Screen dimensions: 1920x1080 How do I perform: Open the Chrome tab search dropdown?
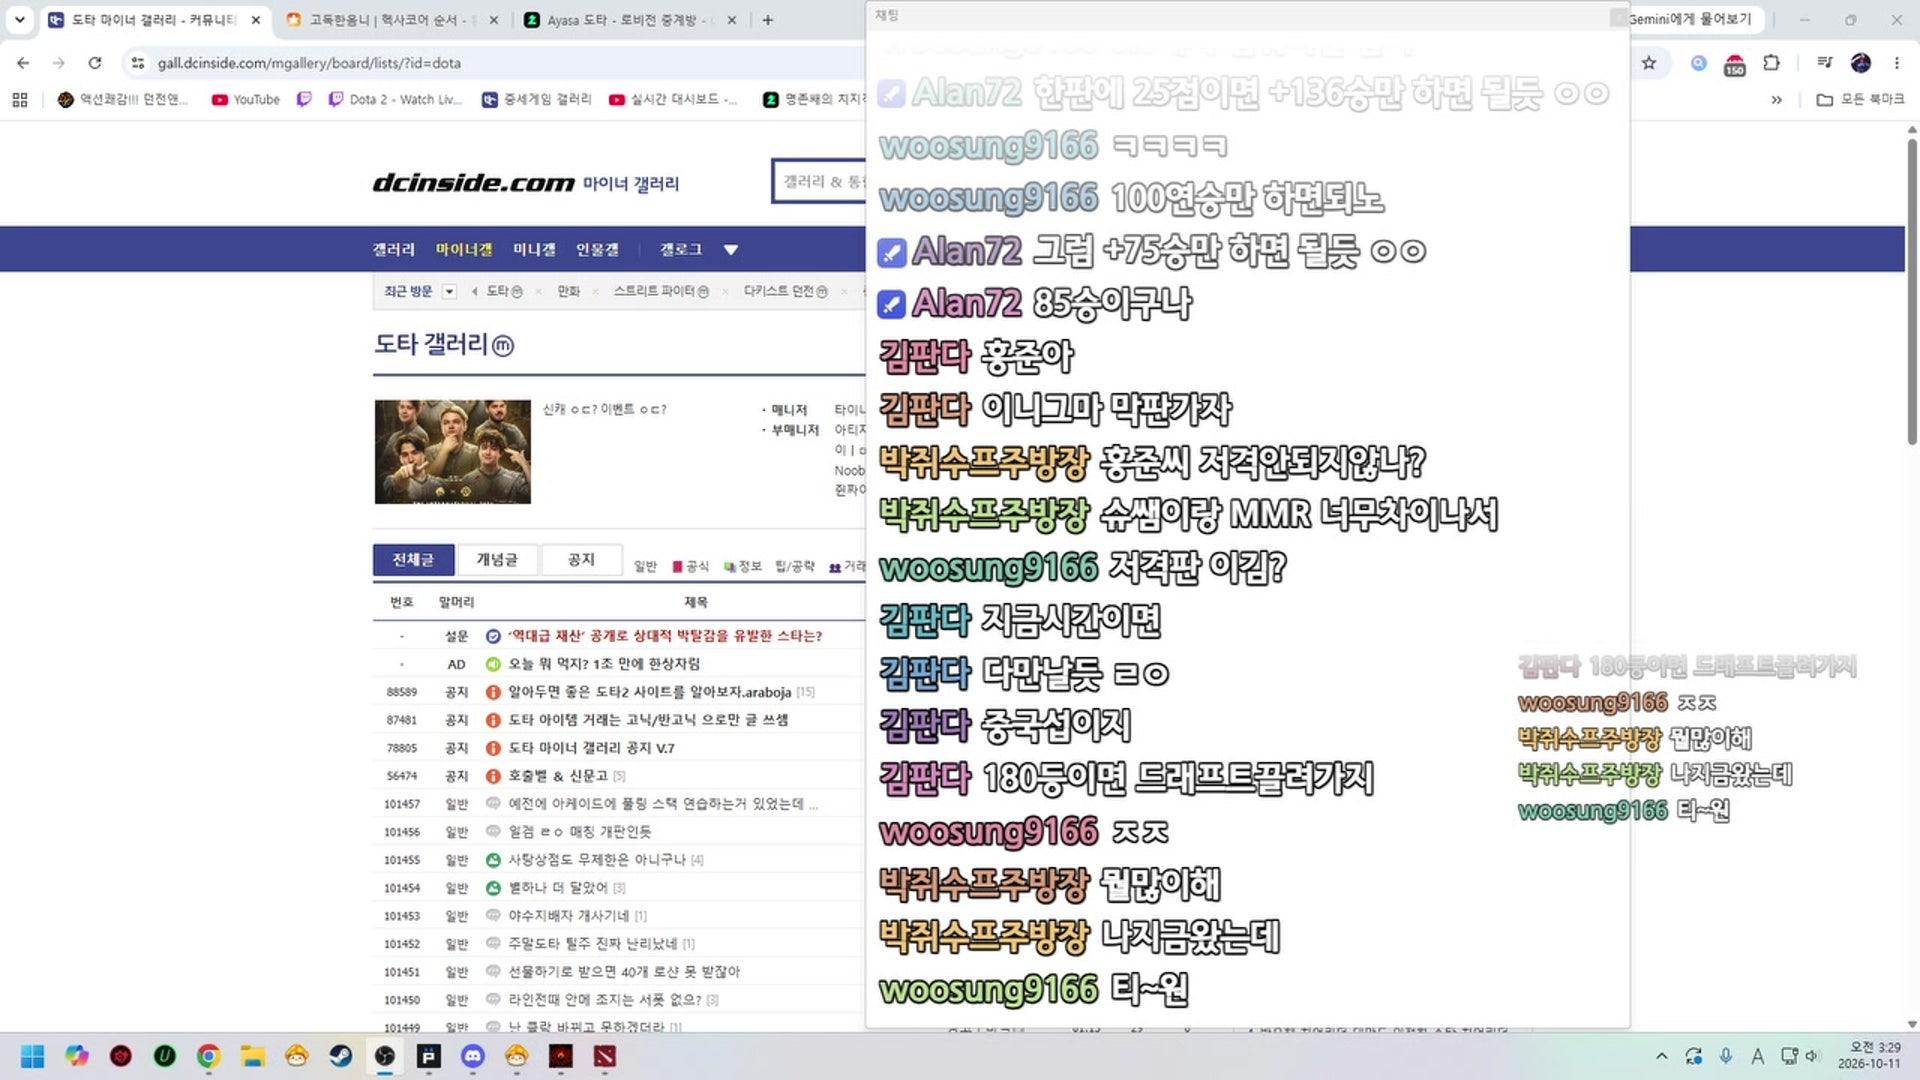click(x=20, y=19)
